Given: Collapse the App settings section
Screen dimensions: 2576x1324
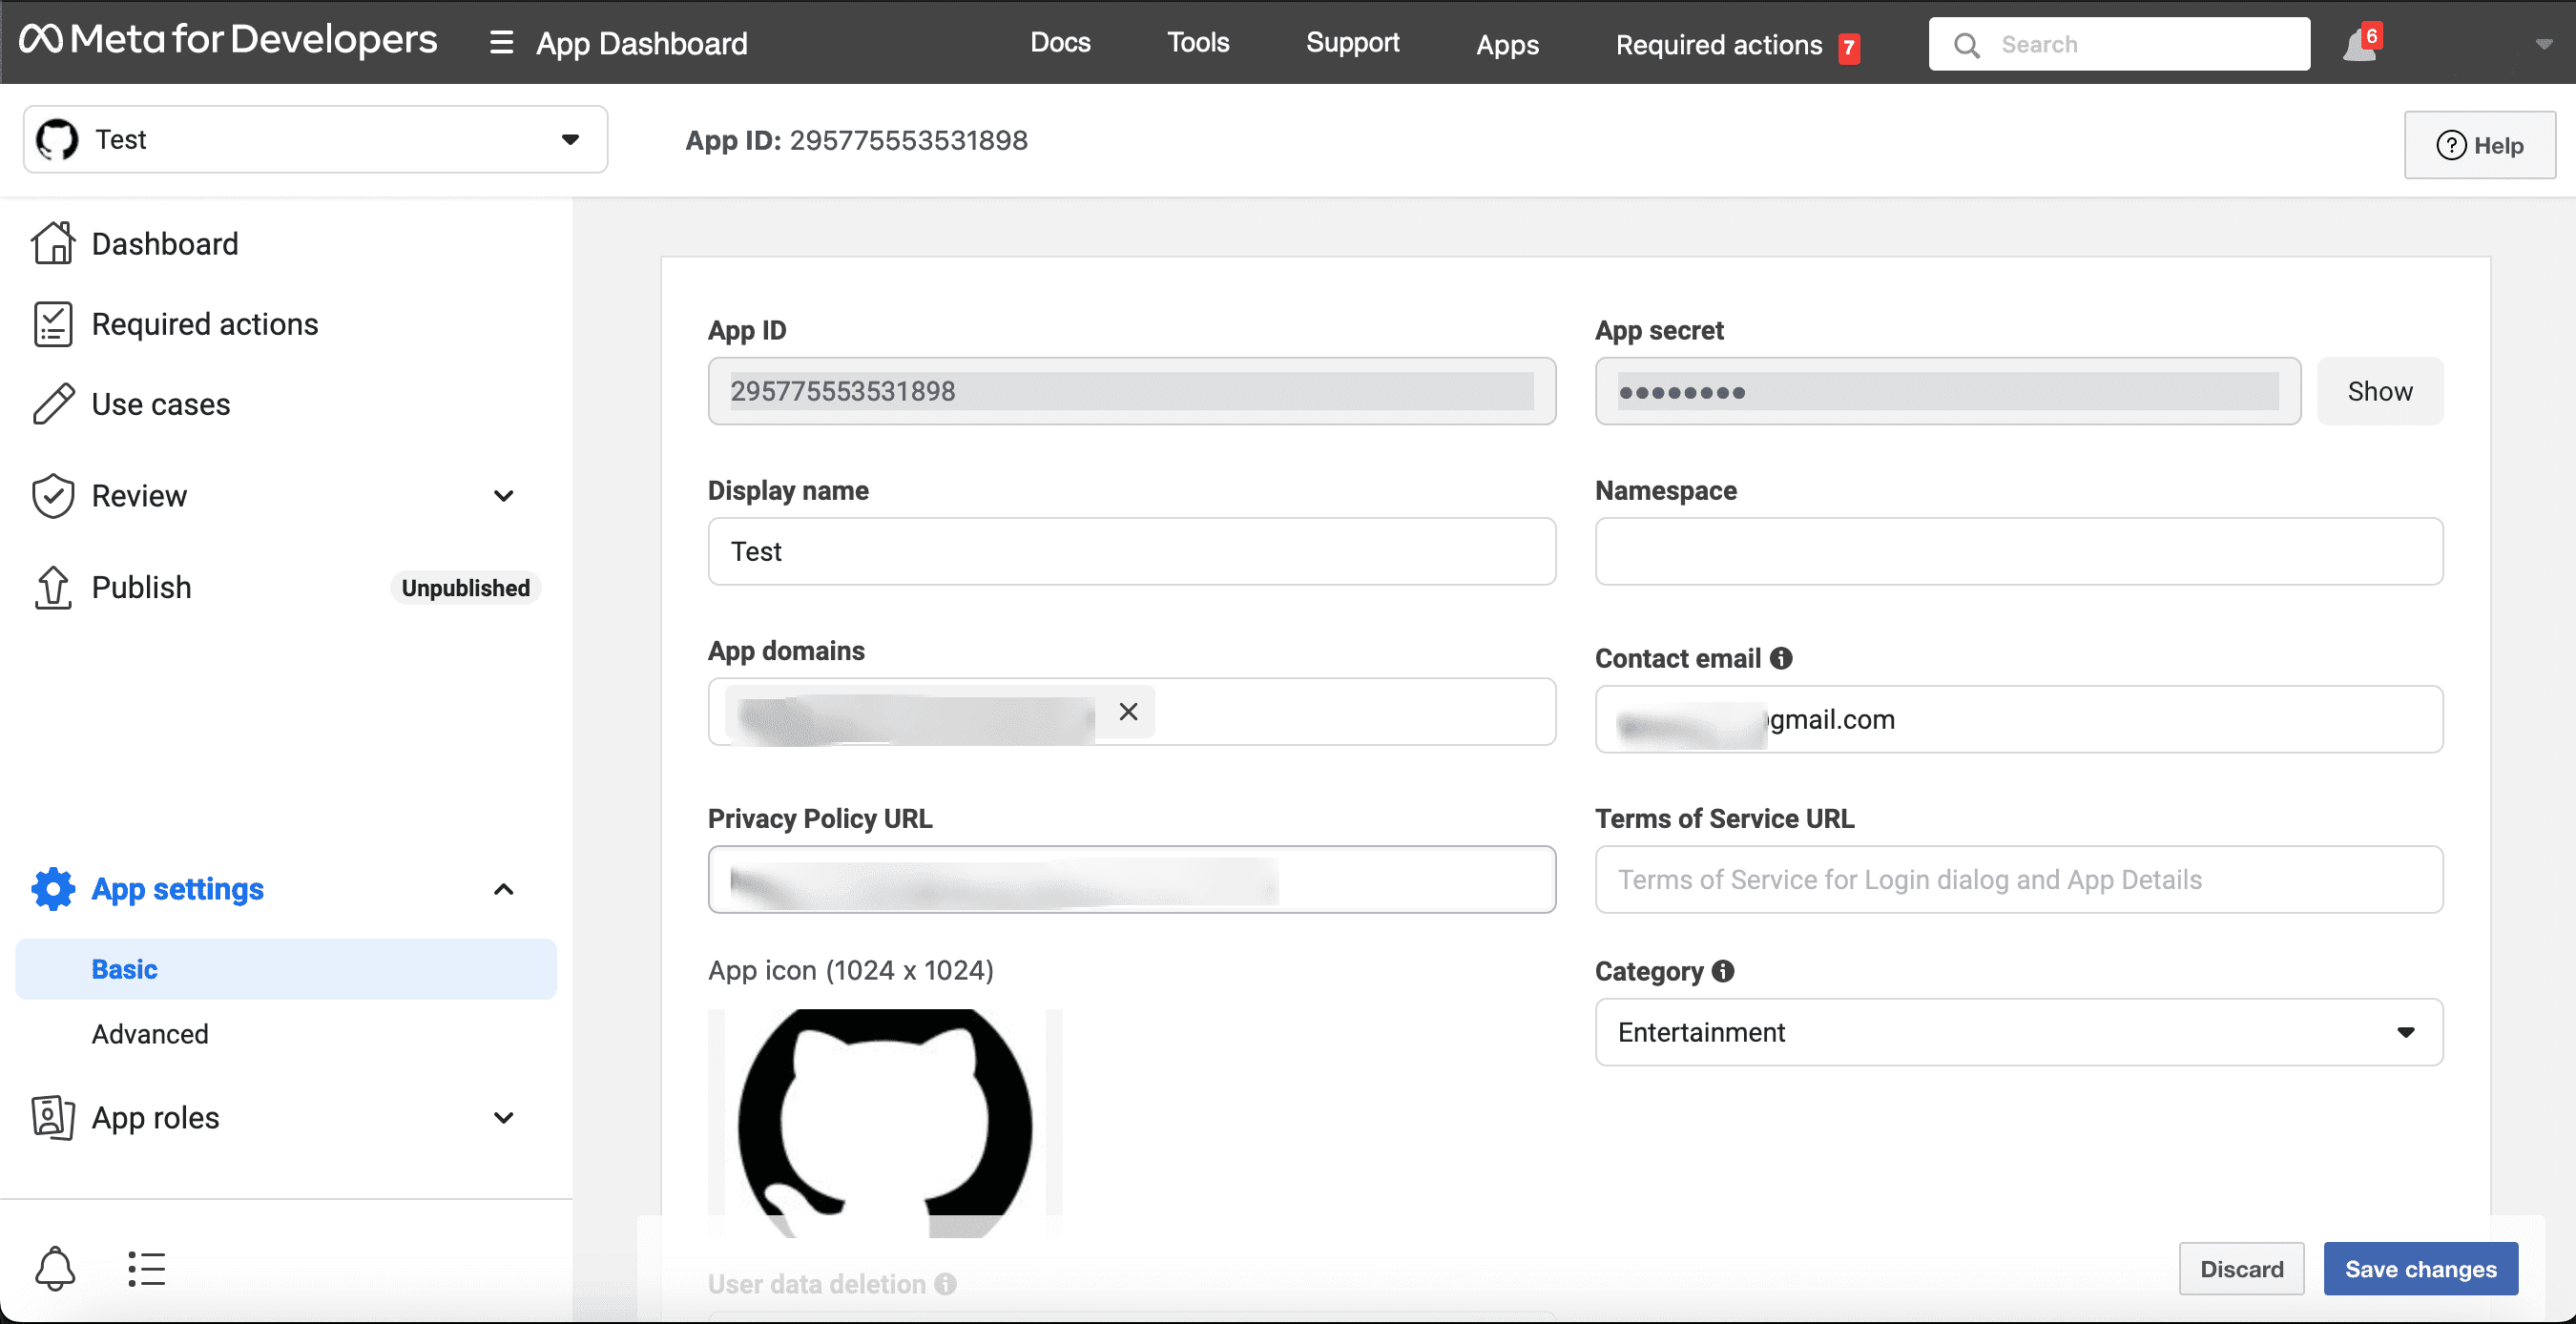Looking at the screenshot, I should point(504,889).
